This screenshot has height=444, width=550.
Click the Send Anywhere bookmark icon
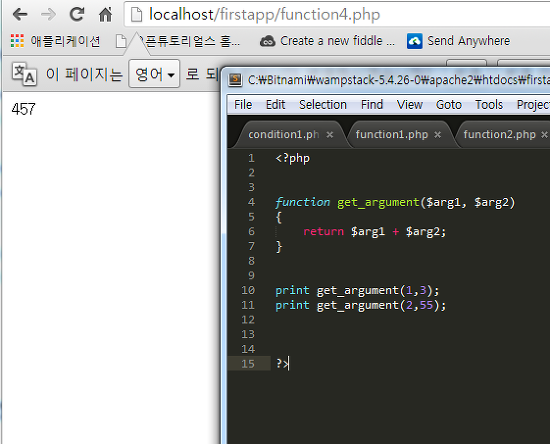click(415, 41)
